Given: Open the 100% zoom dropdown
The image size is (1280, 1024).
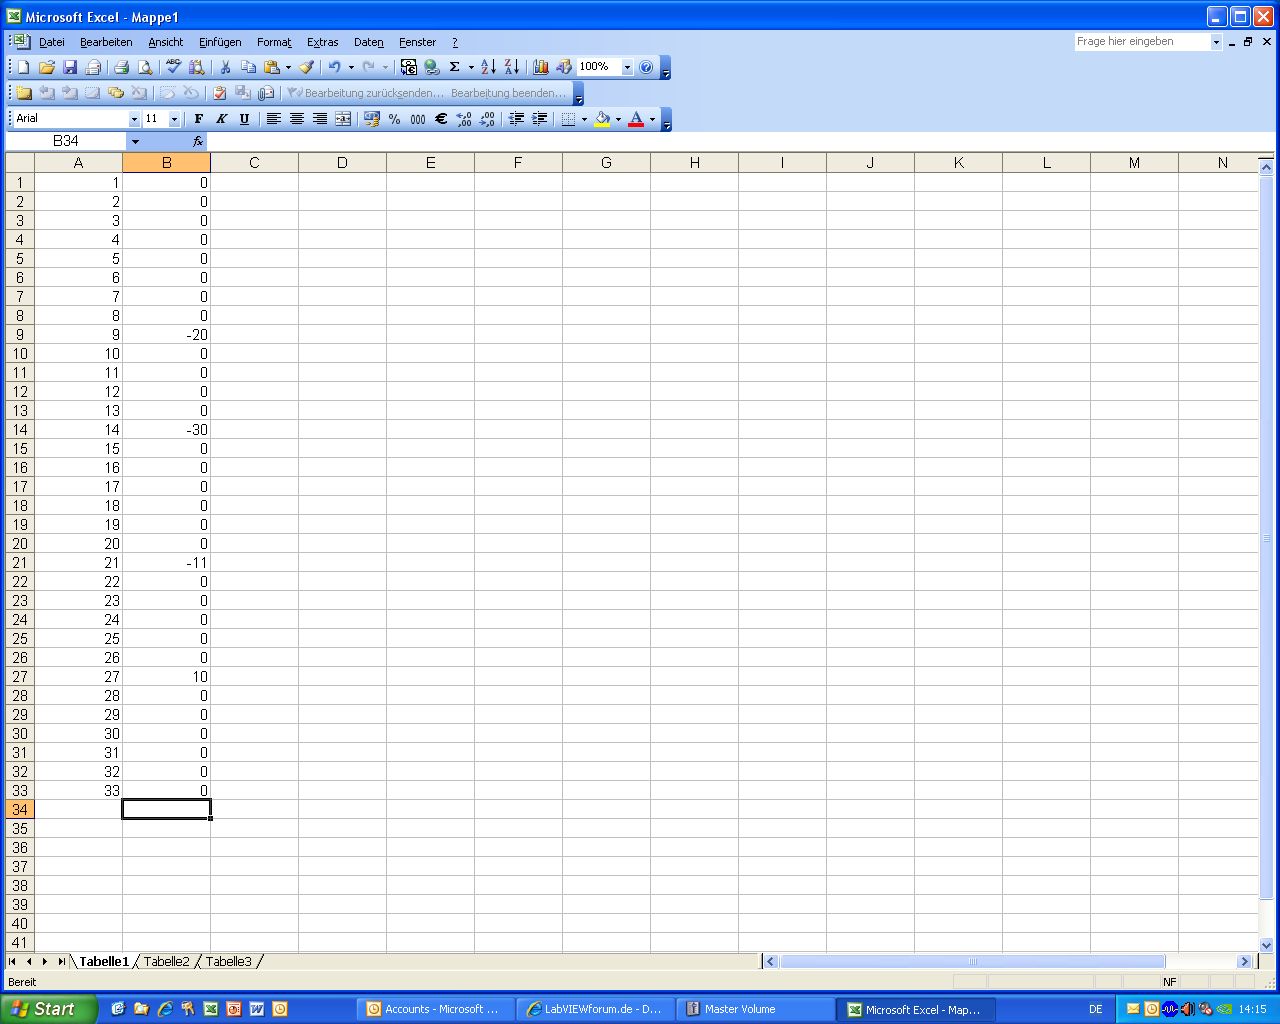Looking at the screenshot, I should (627, 67).
